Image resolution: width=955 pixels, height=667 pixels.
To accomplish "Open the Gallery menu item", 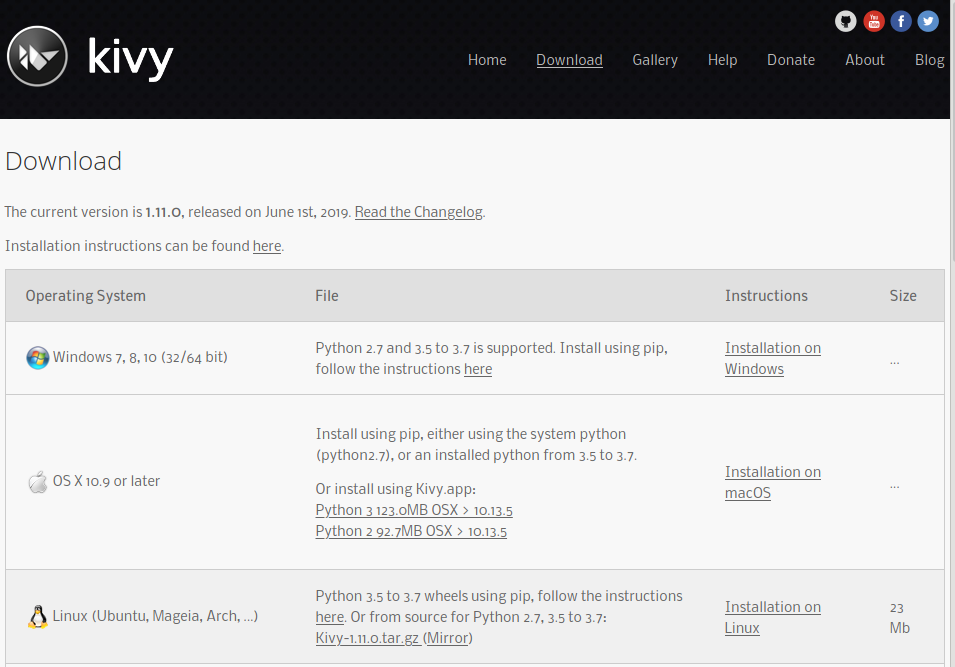I will click(x=655, y=60).
